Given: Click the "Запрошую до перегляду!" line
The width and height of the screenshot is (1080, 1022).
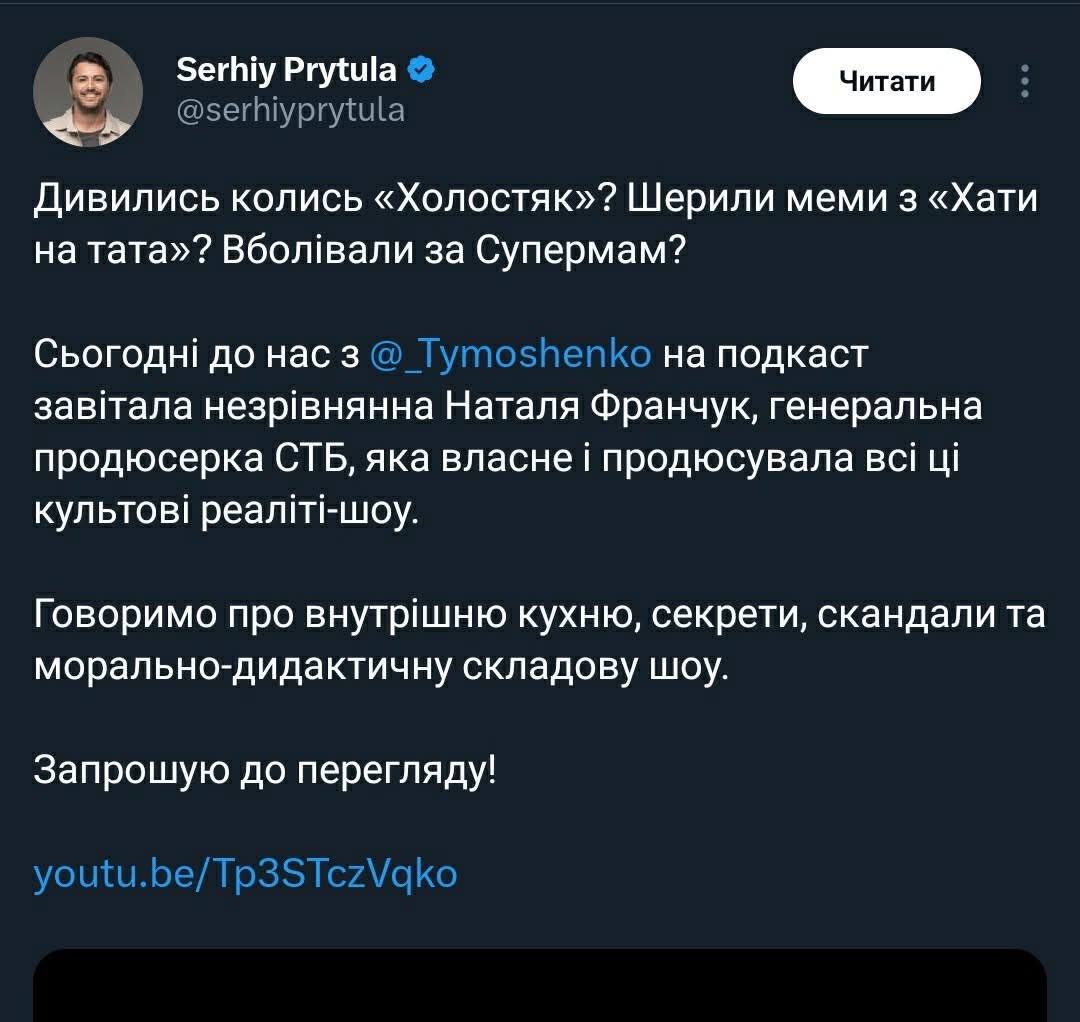Looking at the screenshot, I should pos(265,769).
